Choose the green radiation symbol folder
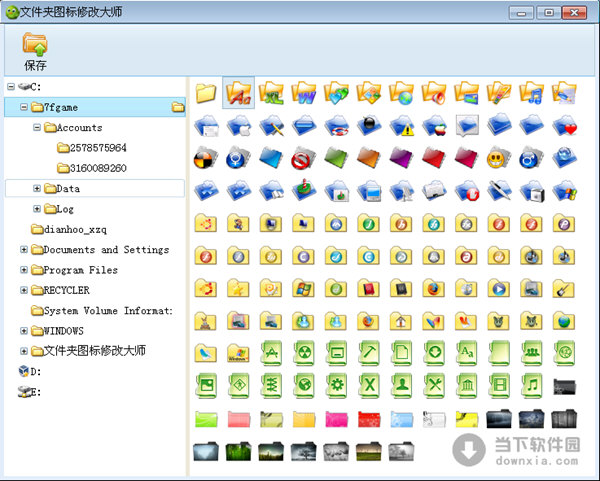The height and width of the screenshot is (481, 600). [303, 353]
